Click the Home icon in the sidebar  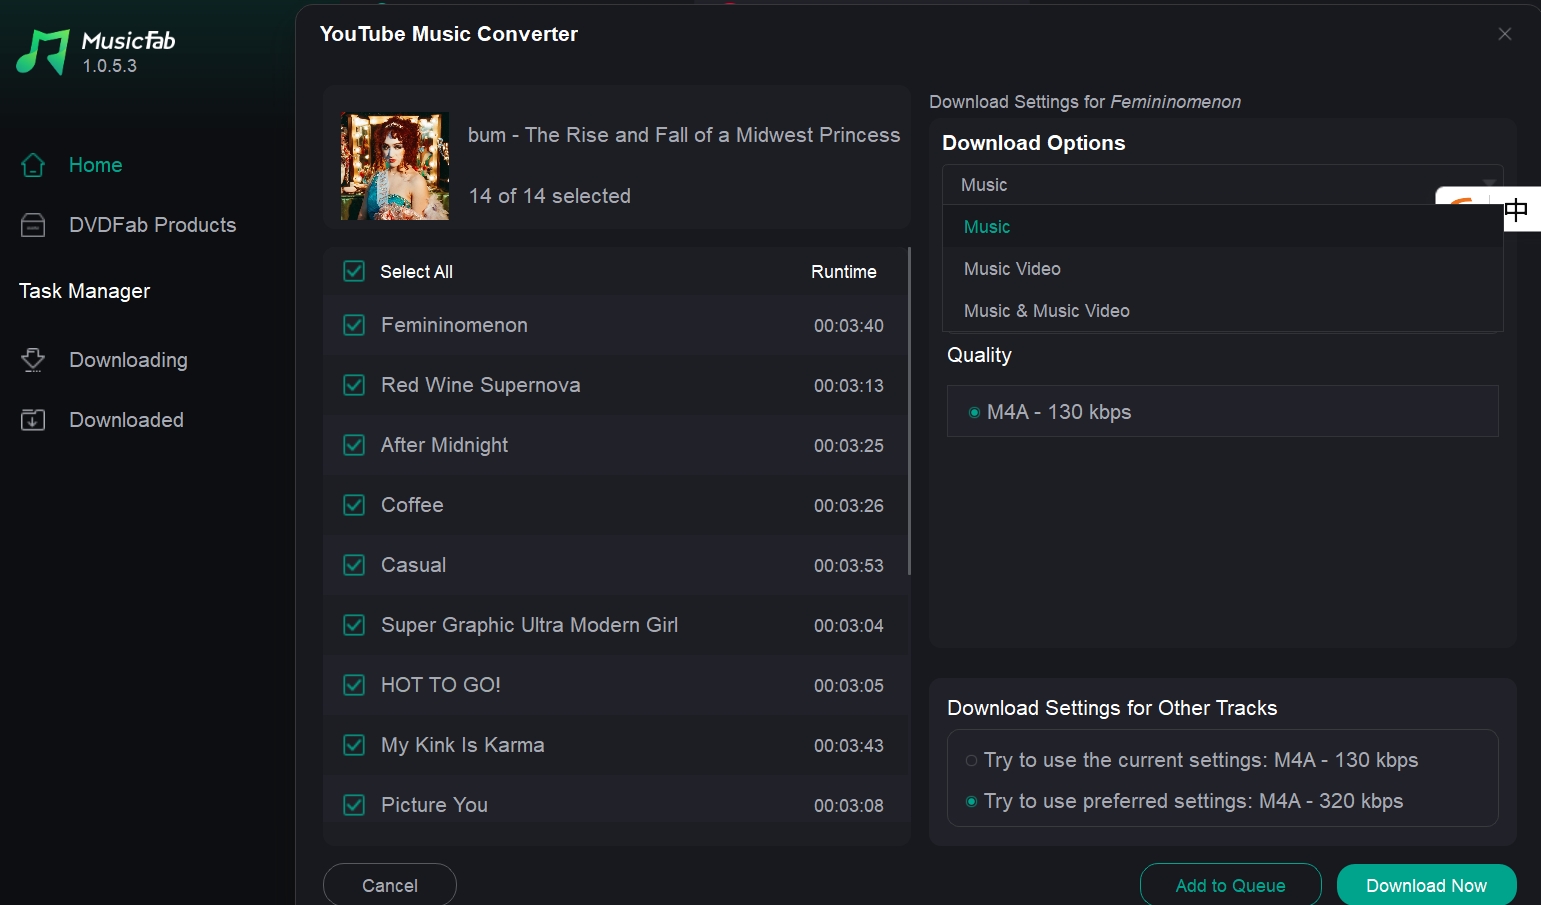[x=33, y=164]
